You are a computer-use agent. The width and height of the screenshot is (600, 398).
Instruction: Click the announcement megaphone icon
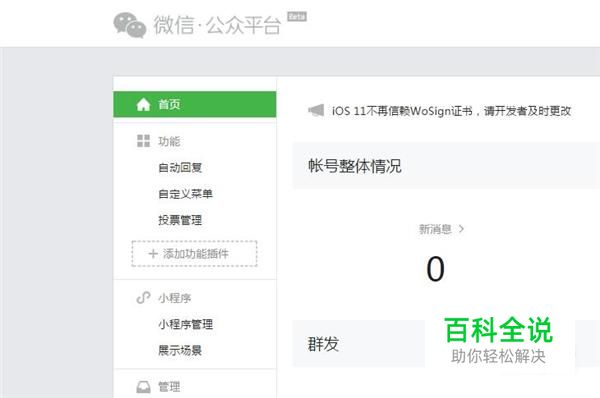tap(316, 111)
